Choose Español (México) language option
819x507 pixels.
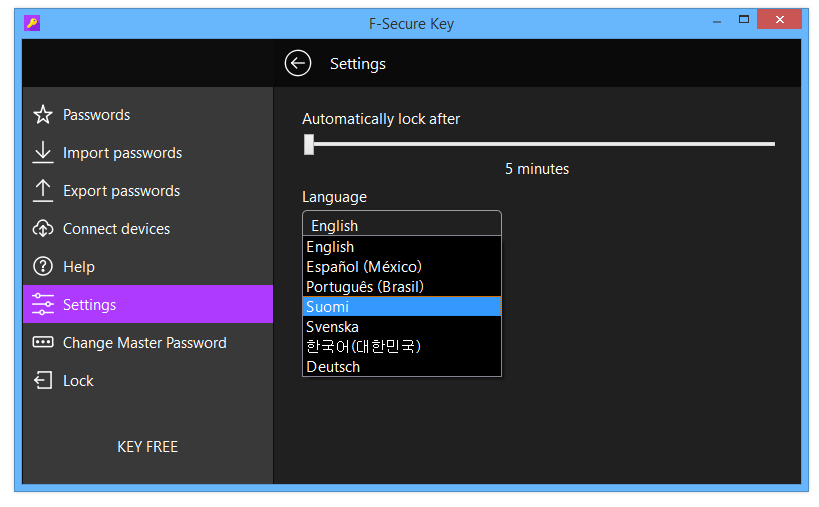click(x=402, y=266)
